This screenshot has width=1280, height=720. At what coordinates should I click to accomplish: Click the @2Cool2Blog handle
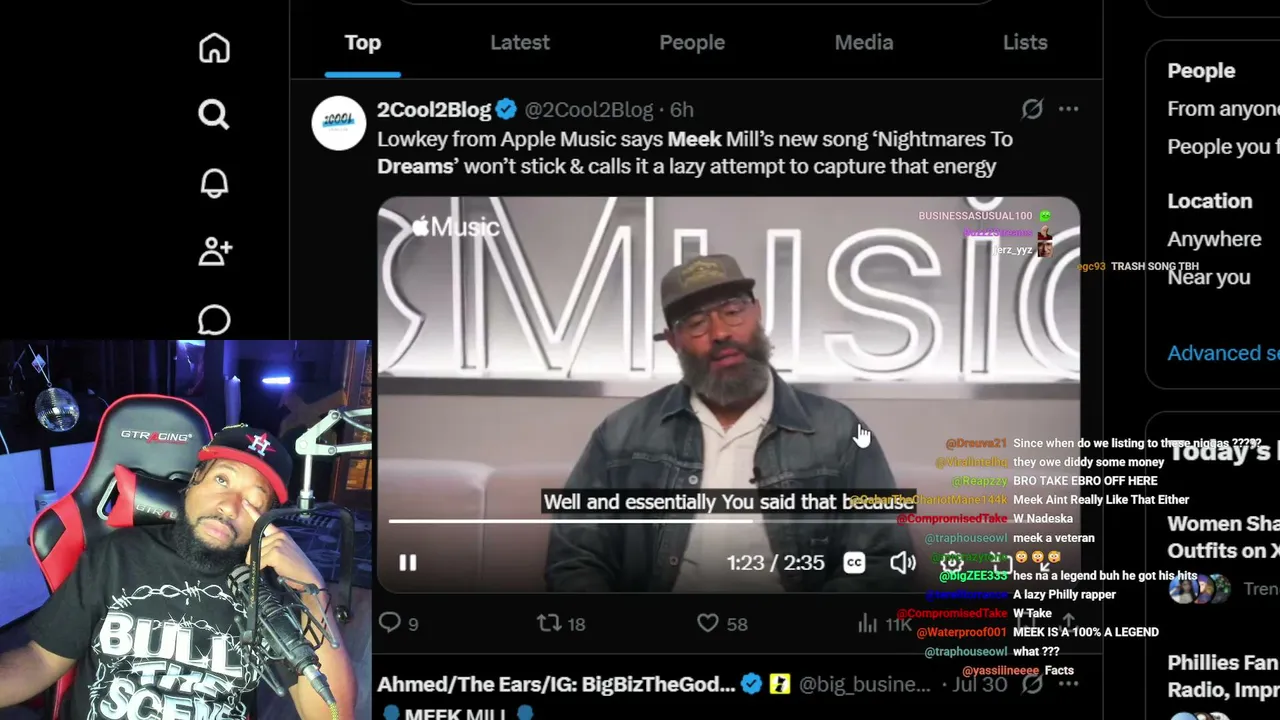tap(589, 109)
